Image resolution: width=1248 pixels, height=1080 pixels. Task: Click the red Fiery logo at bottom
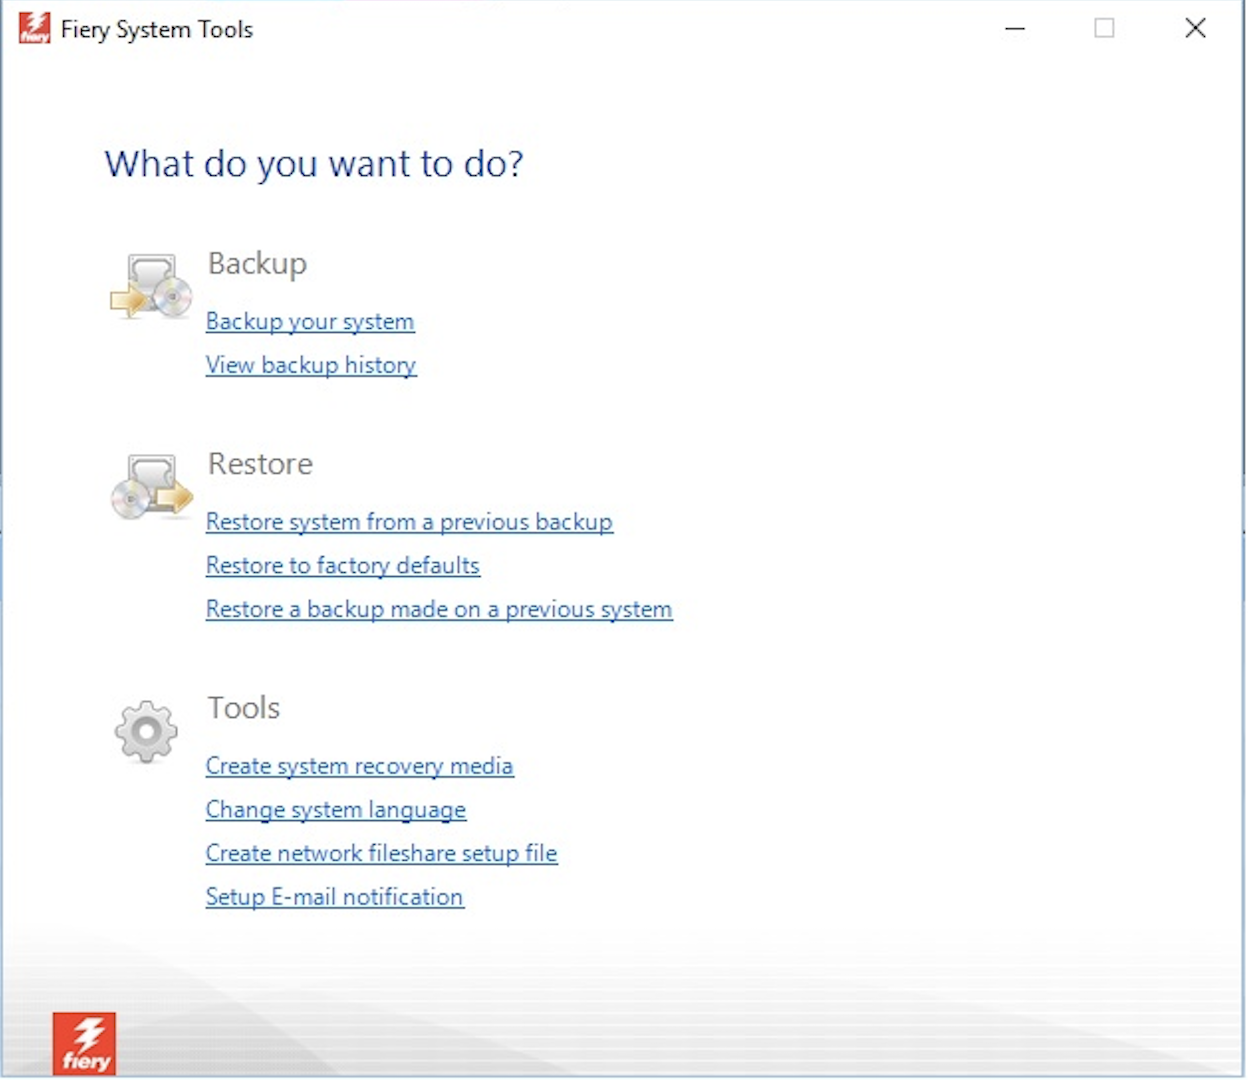point(85,1044)
